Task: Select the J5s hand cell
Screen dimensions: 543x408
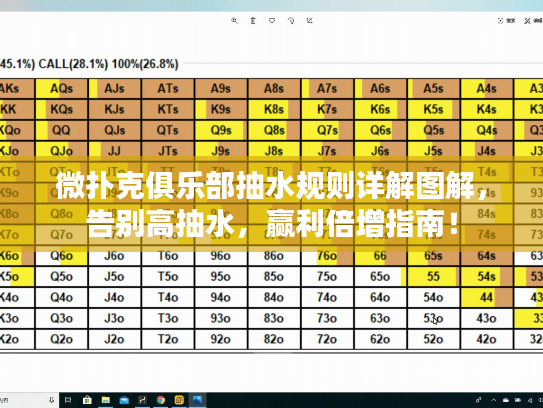Action: (x=434, y=151)
